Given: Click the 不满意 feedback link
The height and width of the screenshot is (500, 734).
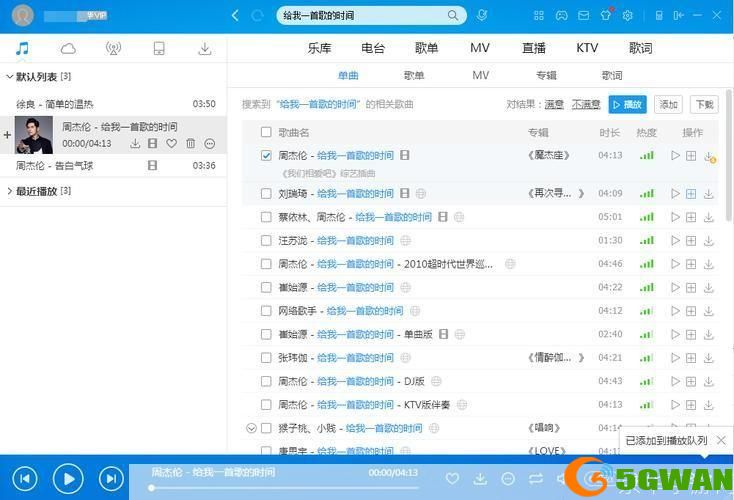Looking at the screenshot, I should (x=586, y=104).
